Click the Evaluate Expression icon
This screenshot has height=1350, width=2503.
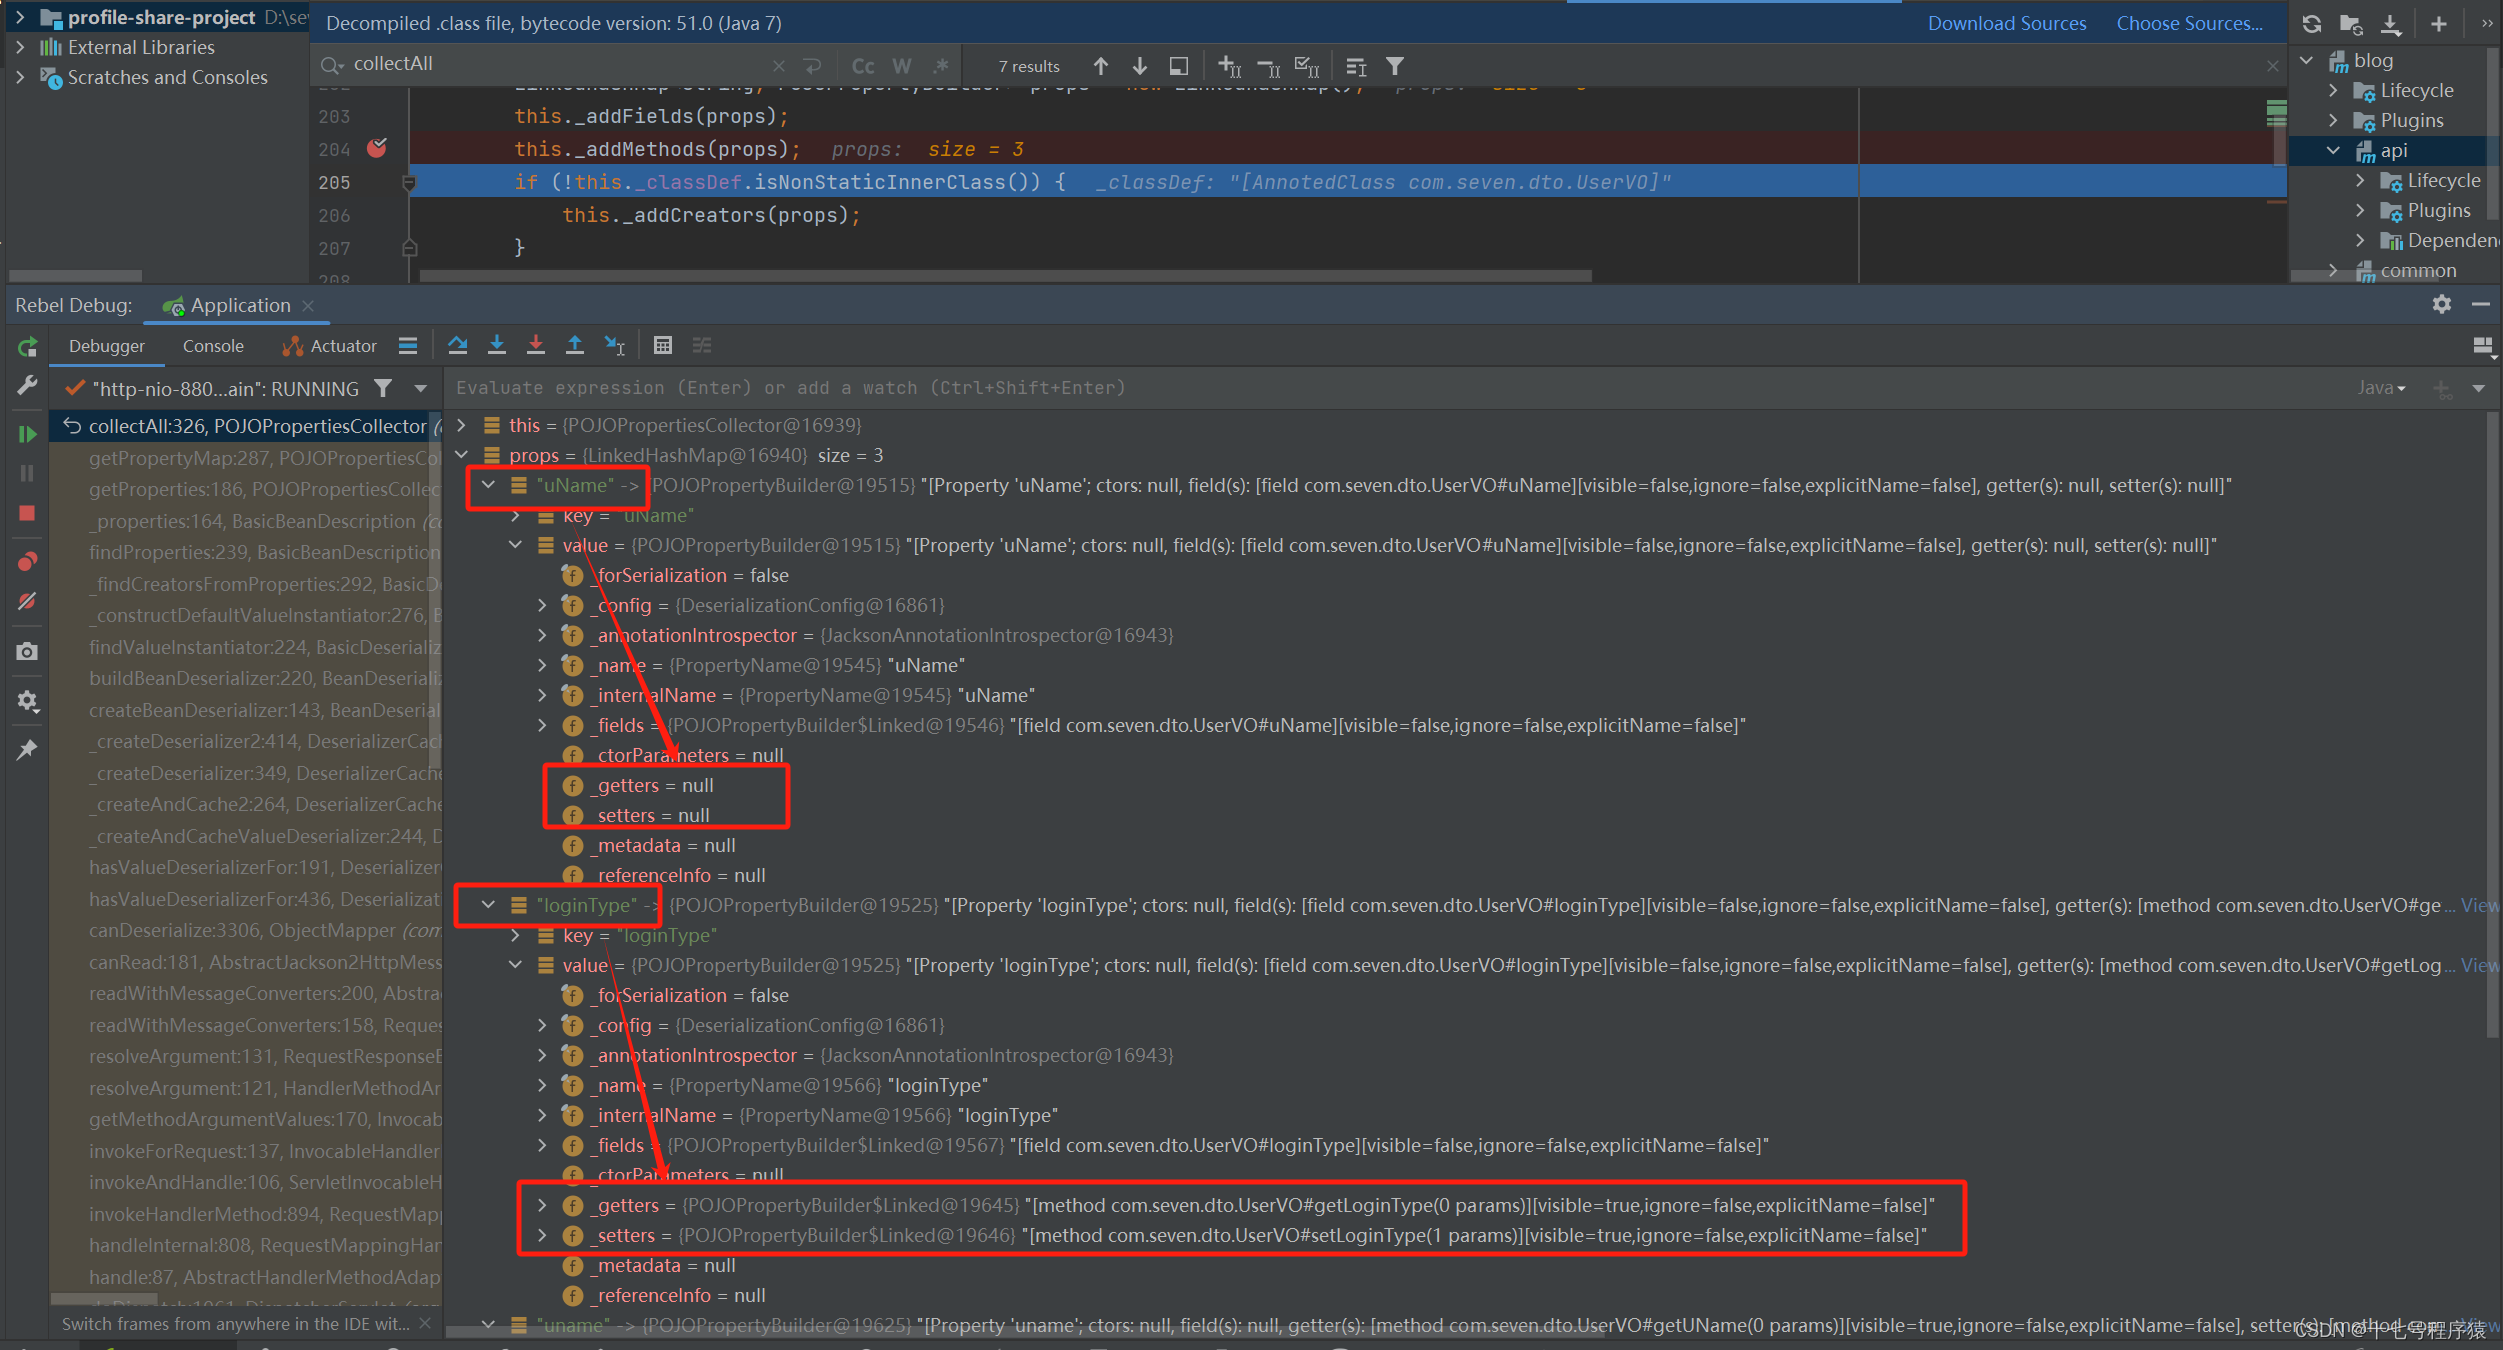click(x=663, y=344)
